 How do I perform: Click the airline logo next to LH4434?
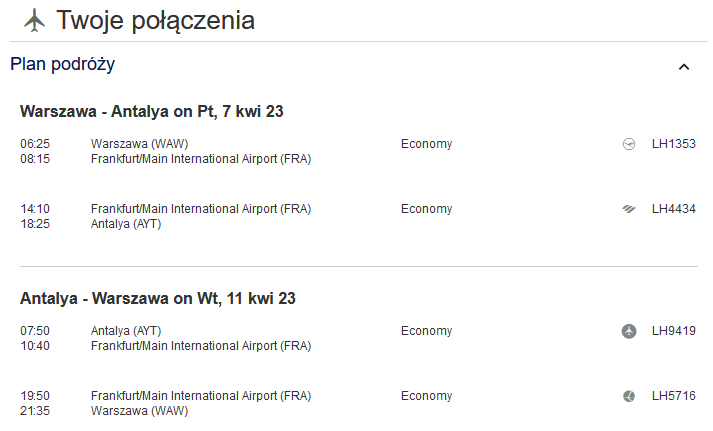pyautogui.click(x=629, y=209)
